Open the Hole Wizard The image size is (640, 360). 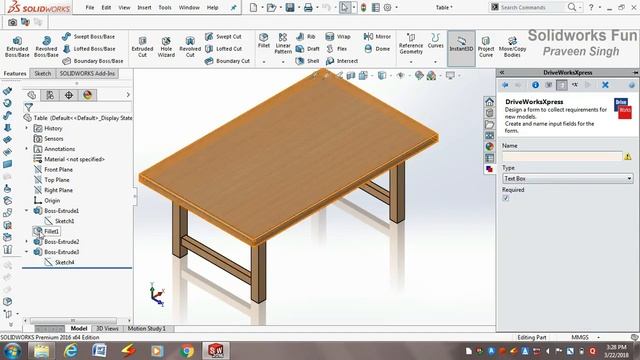pos(166,47)
